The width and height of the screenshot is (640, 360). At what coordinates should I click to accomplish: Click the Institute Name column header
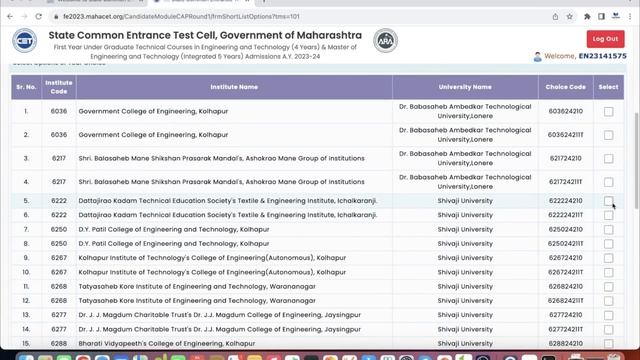(234, 87)
